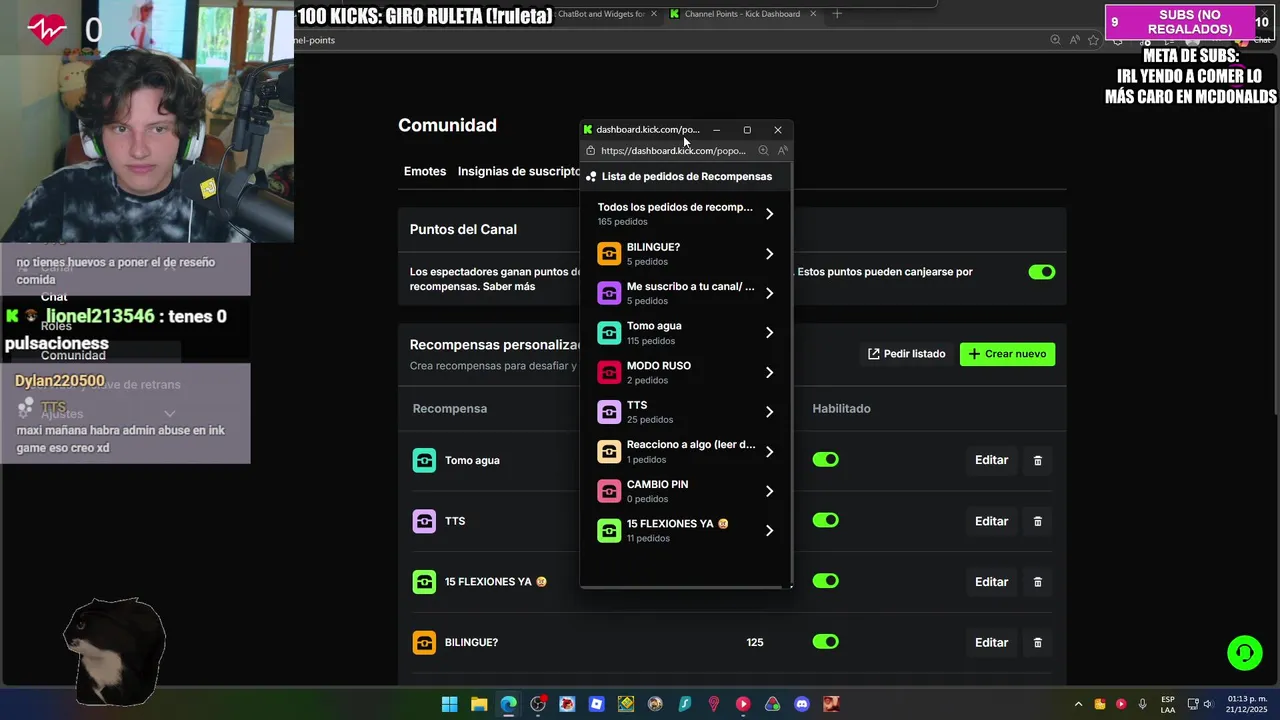Viewport: 1280px width, 720px height.
Task: Expand MODO RUSO requests chevron
Action: pyautogui.click(x=769, y=372)
